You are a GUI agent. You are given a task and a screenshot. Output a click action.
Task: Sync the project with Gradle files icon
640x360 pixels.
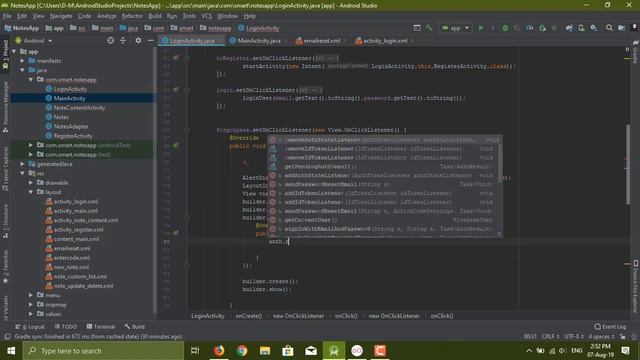pos(569,28)
